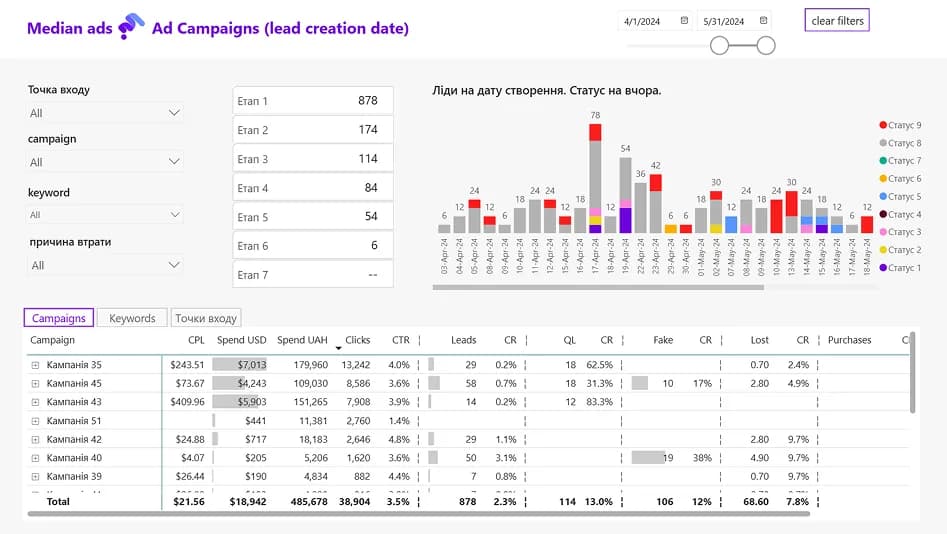
Task: Select the Статус 1 purple legend marker
Action: (x=883, y=268)
